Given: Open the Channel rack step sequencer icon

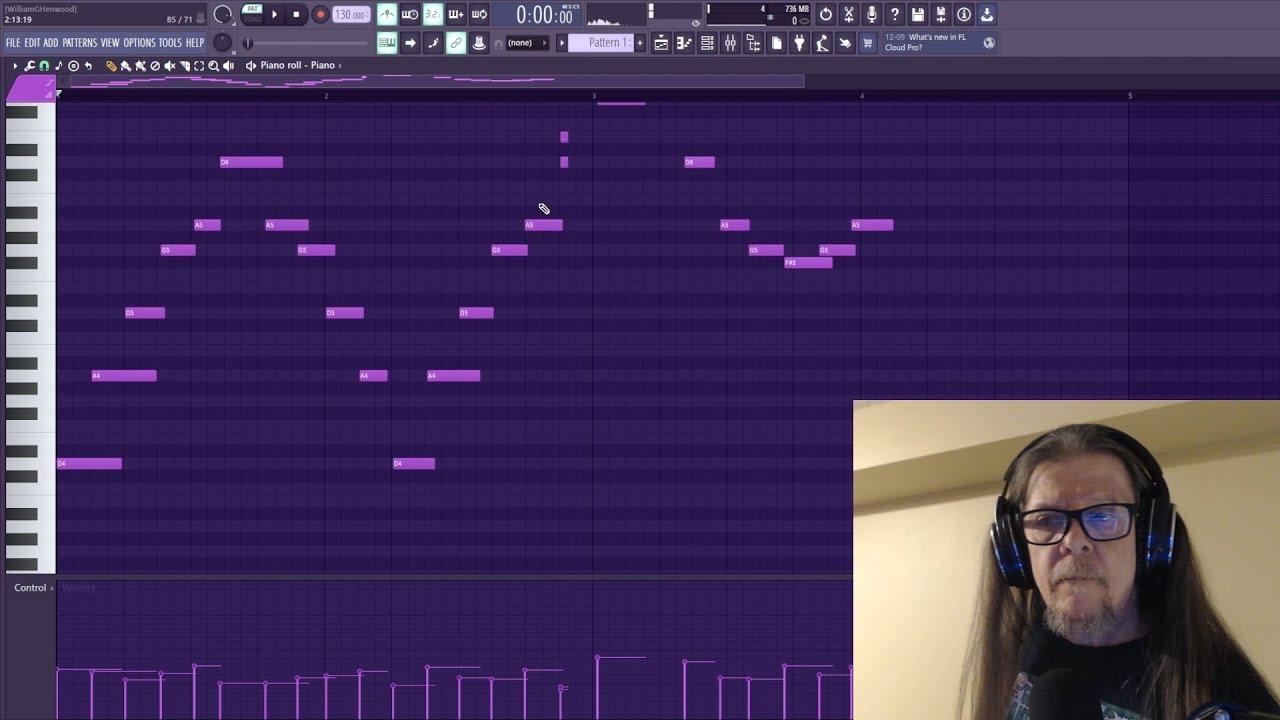Looking at the screenshot, I should (x=707, y=43).
